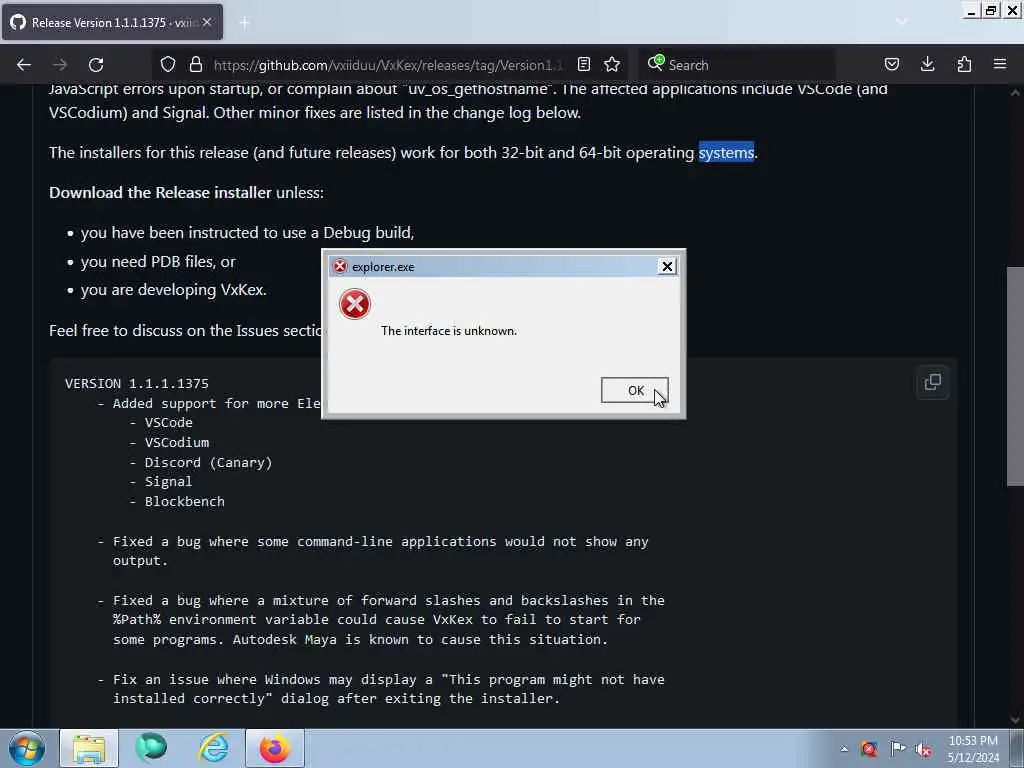Copy the changelog code block

(x=933, y=383)
